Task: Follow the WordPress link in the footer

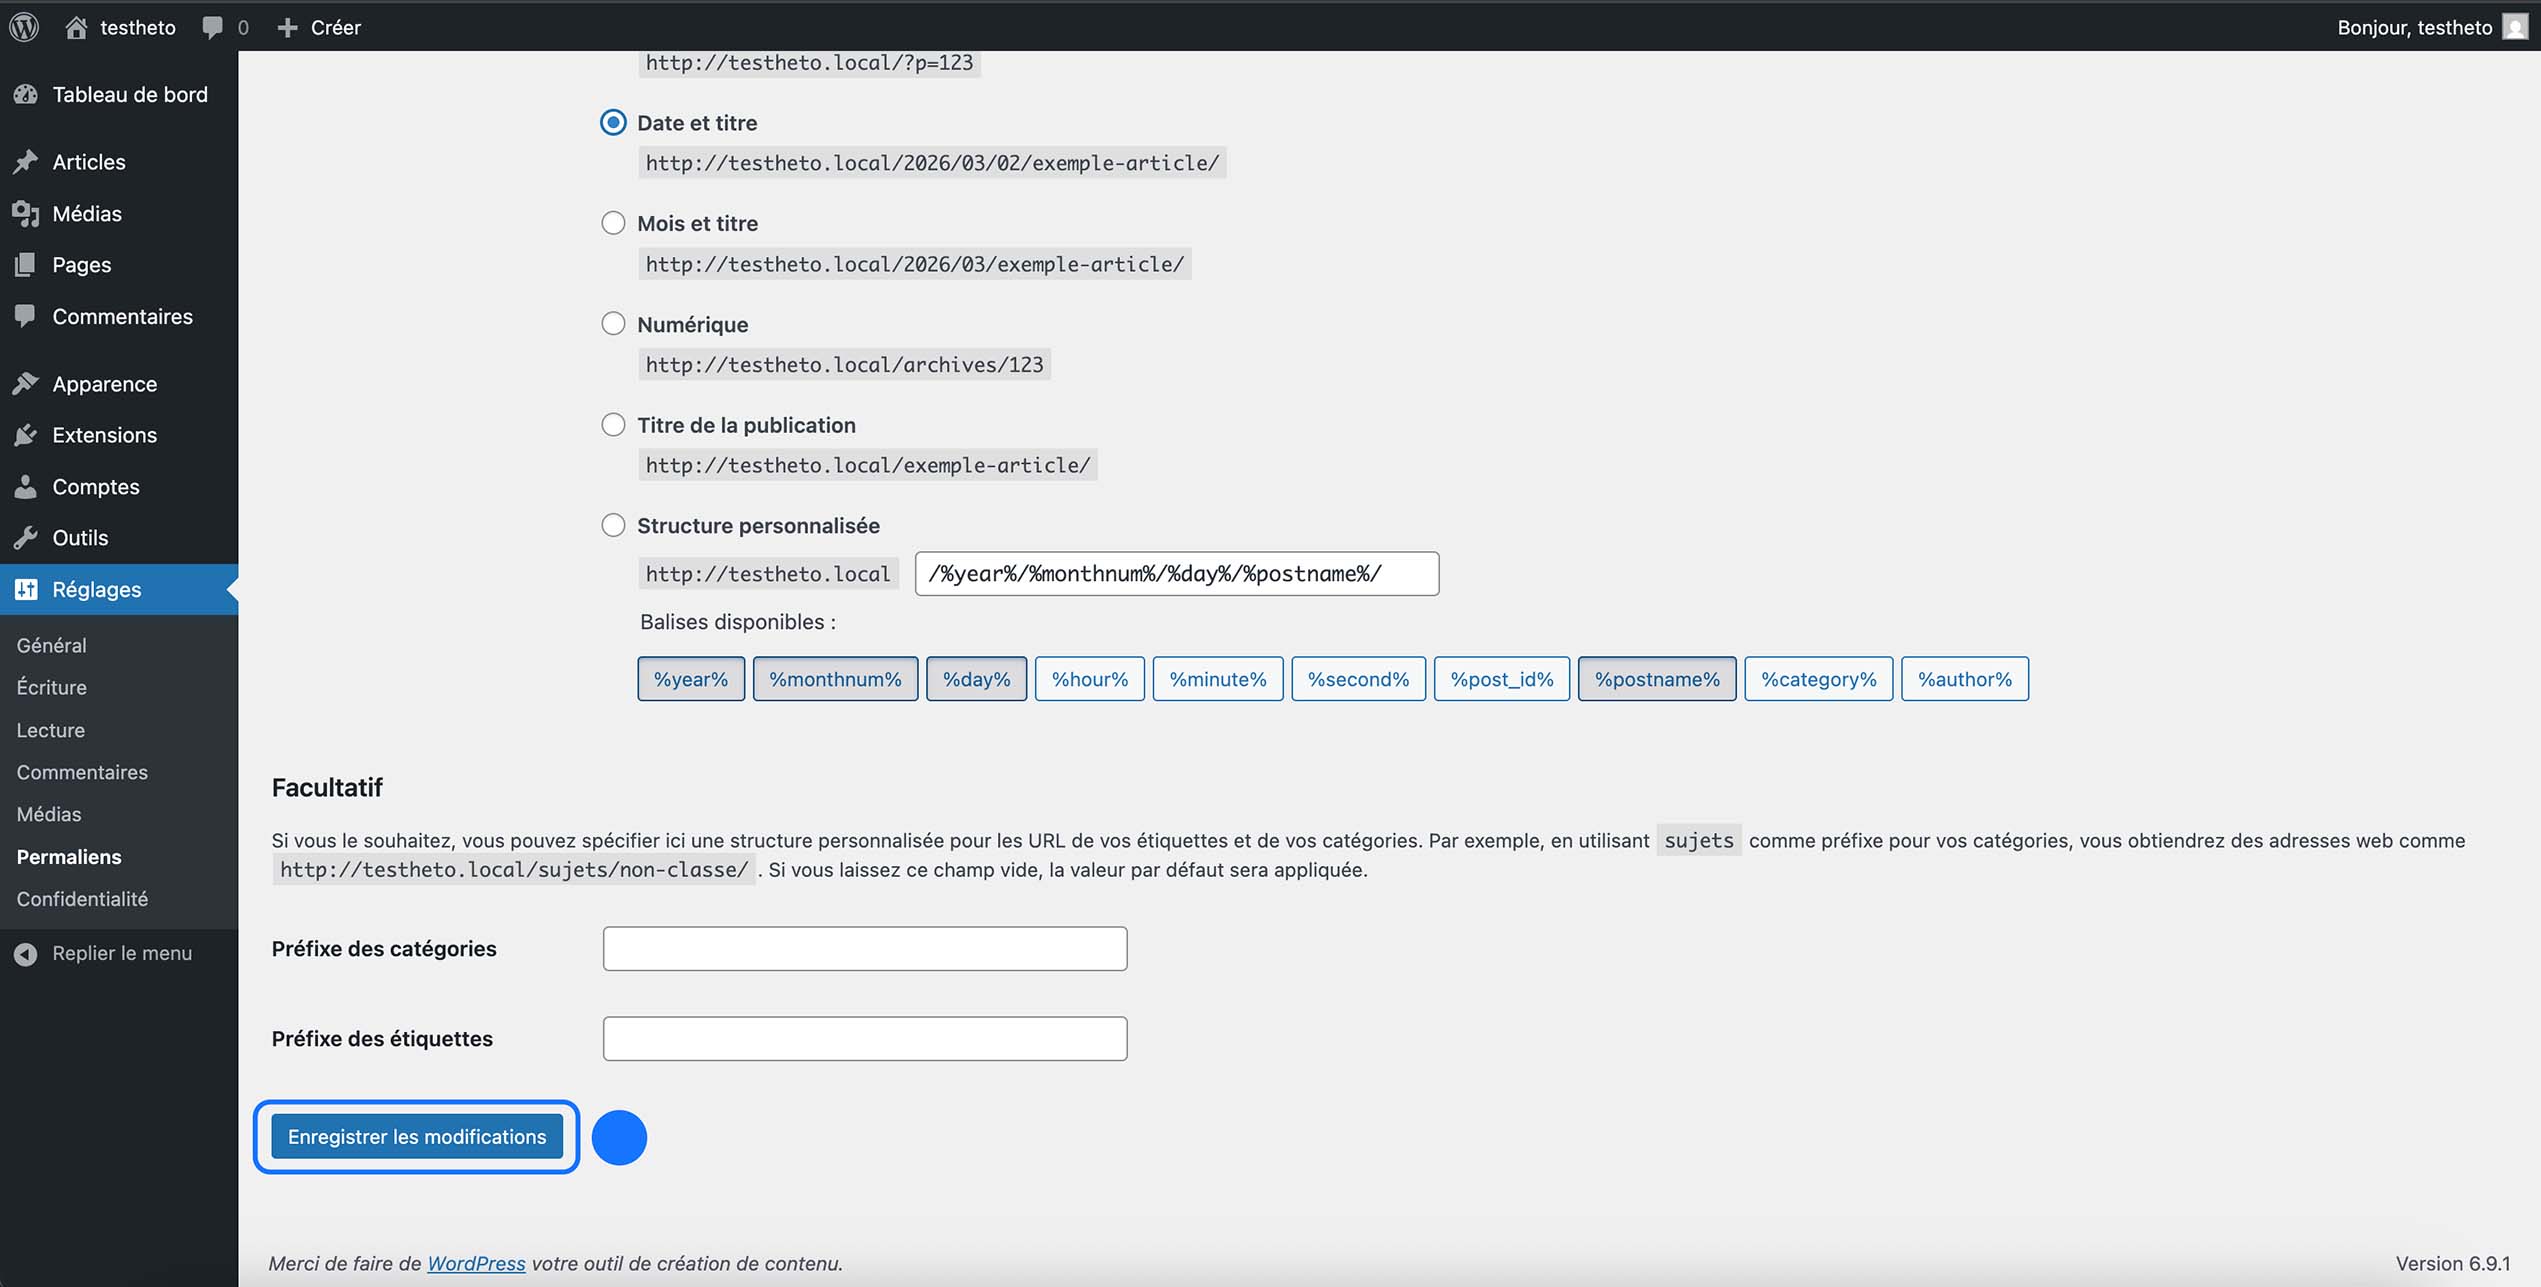Action: (476, 1263)
